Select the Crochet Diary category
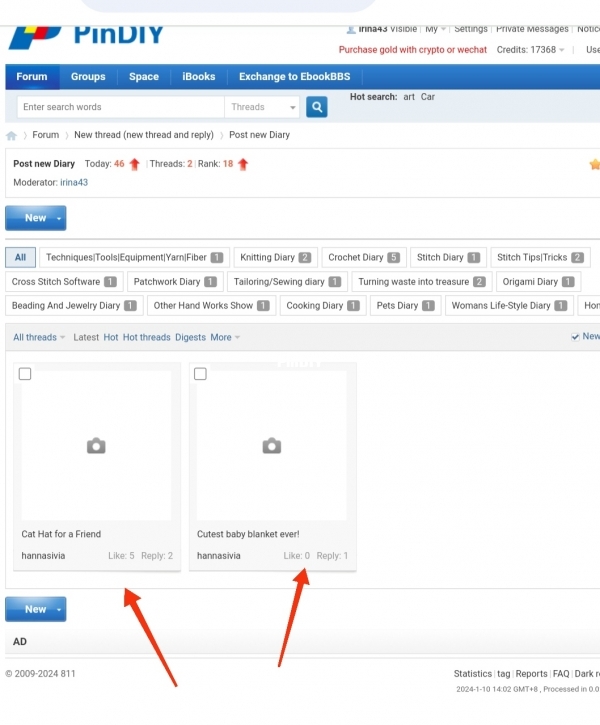This screenshot has height=725, width=600. coord(364,258)
